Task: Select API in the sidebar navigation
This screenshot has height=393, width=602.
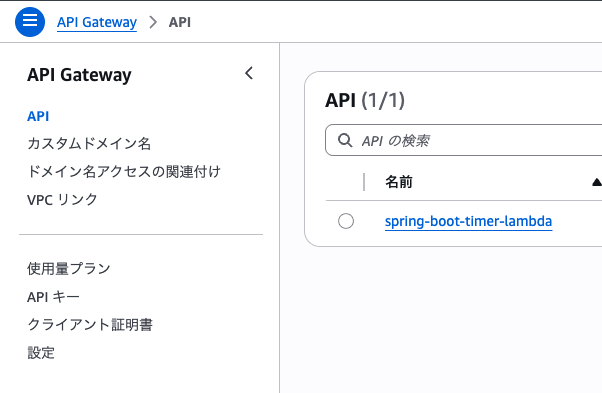Action: click(38, 116)
